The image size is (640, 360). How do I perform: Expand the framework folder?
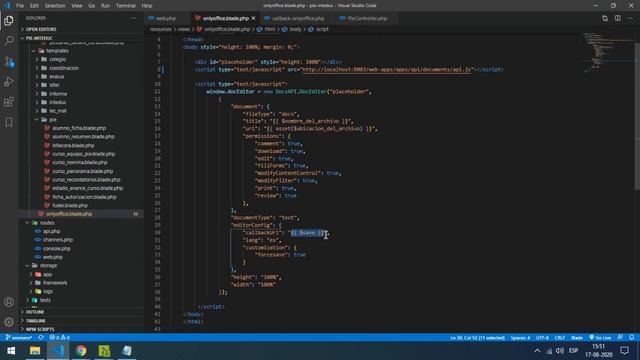[55, 282]
